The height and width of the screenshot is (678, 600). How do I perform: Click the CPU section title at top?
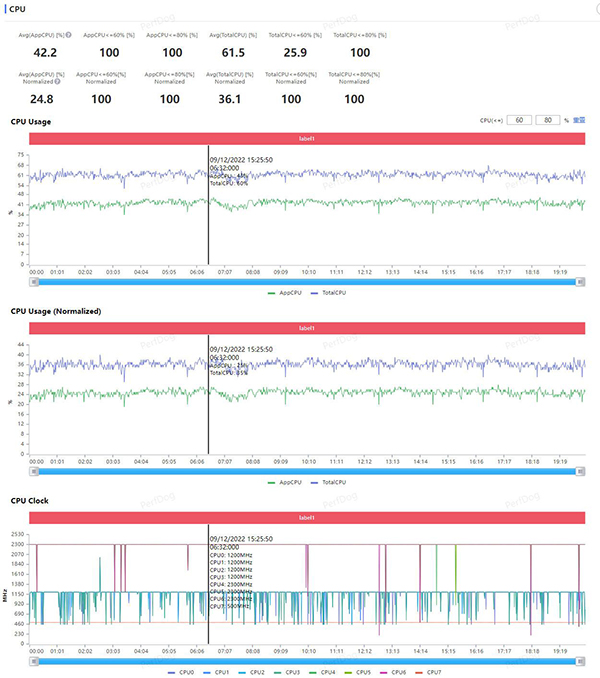pyautogui.click(x=17, y=8)
